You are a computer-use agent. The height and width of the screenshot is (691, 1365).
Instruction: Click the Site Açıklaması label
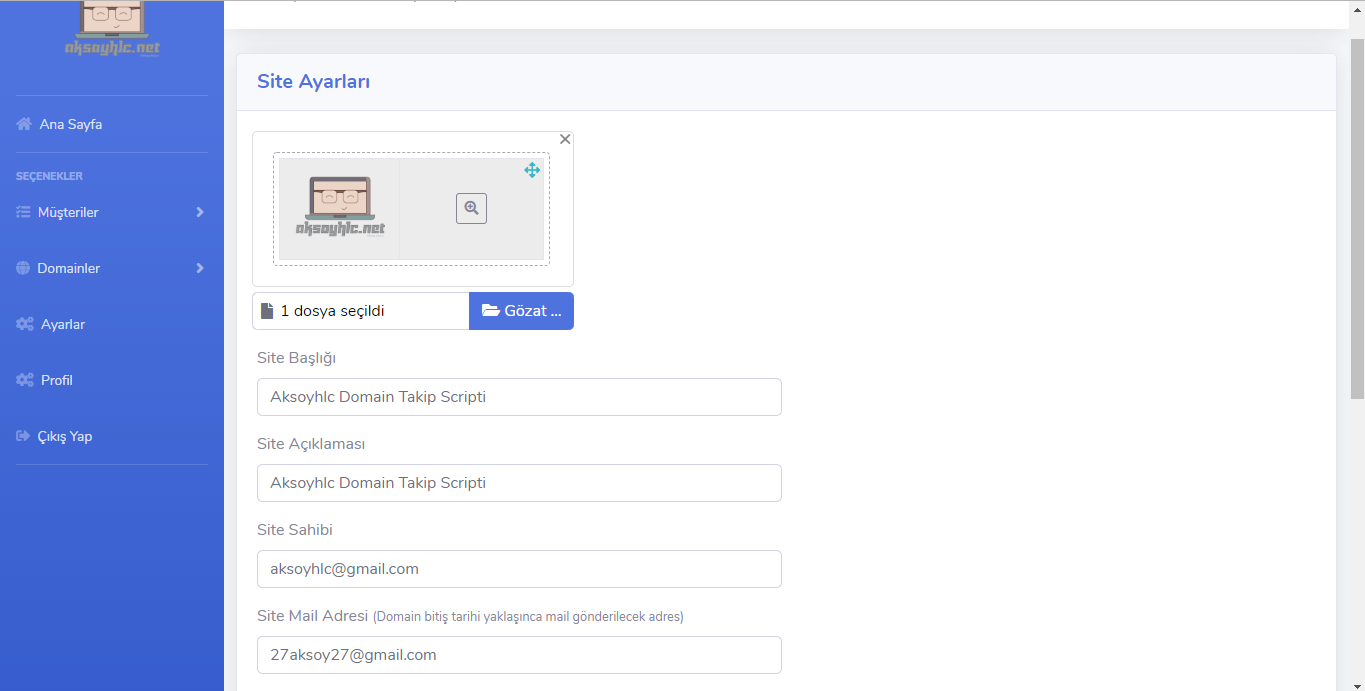pos(311,444)
